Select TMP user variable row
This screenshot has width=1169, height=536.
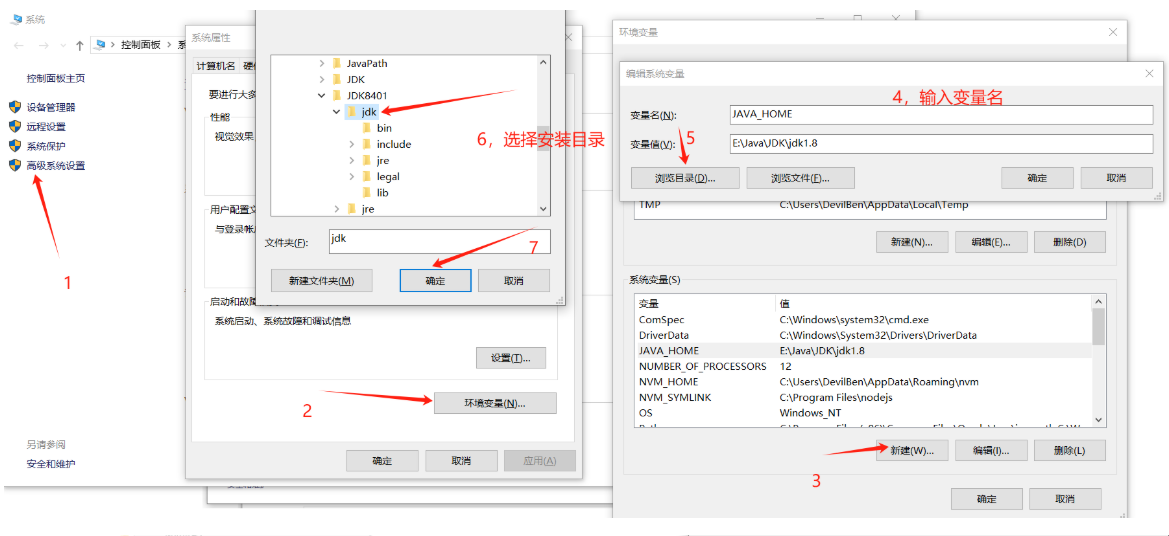pyautogui.click(x=869, y=204)
